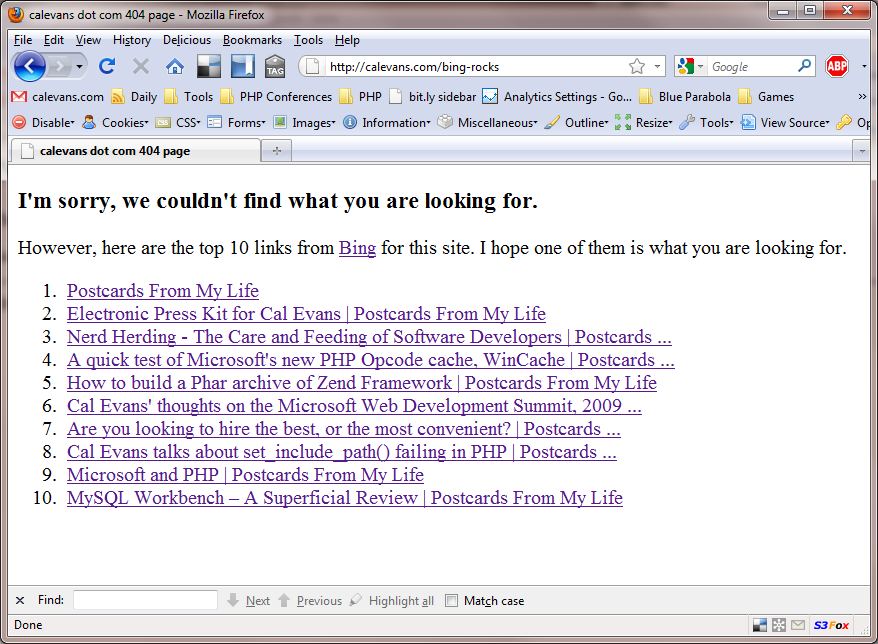Open Electronic Press Kit for Cal Evans link
The height and width of the screenshot is (644, 878).
[306, 314]
